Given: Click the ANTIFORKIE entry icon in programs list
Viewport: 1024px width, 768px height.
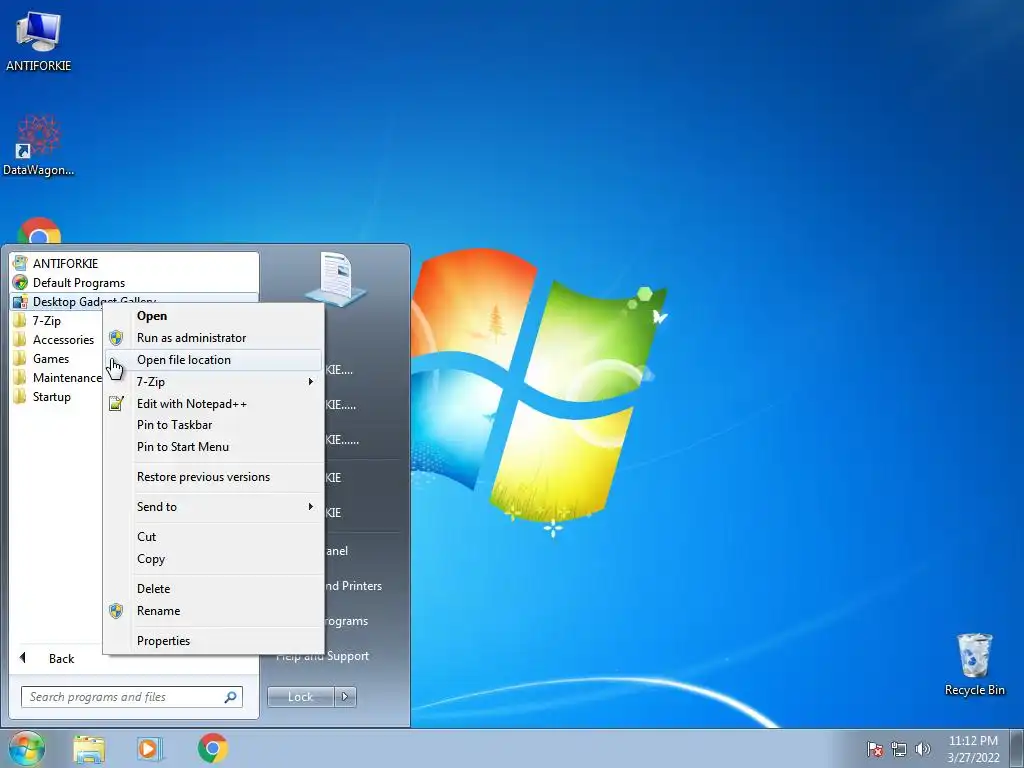Looking at the screenshot, I should click(x=20, y=264).
